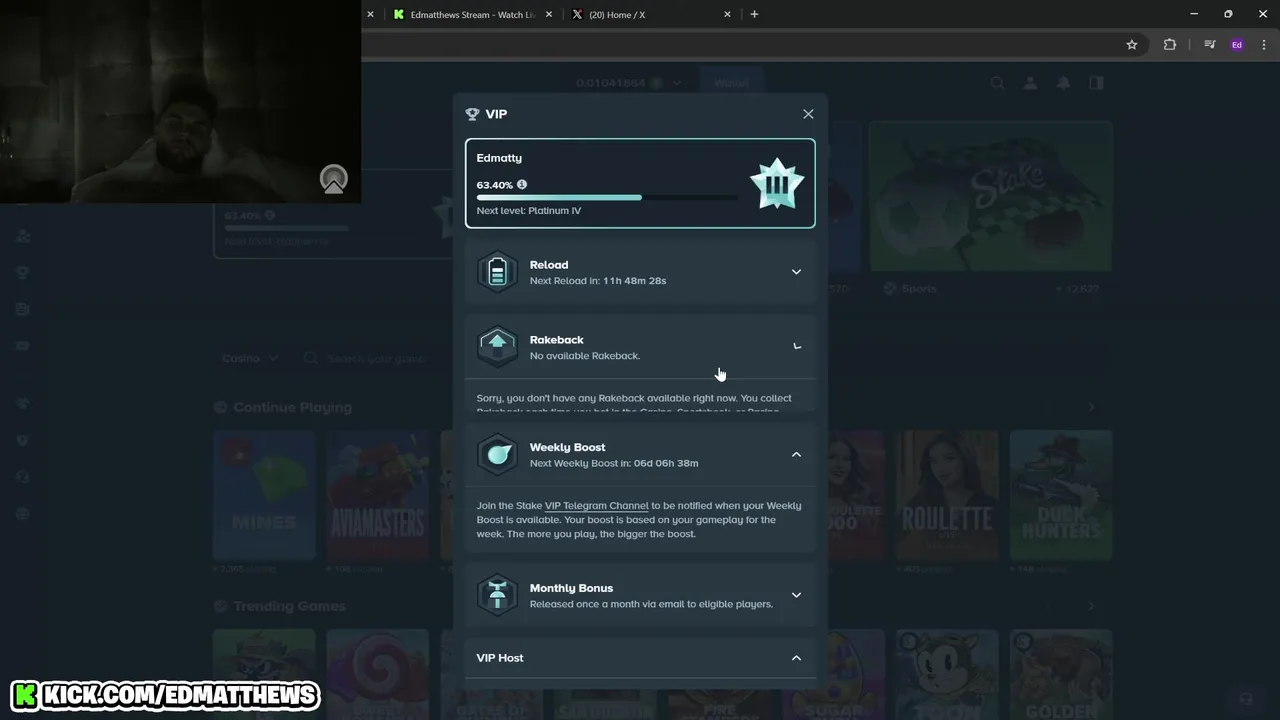Open Sponsorships handshake icon in sidebar
Image resolution: width=1280 pixels, height=720 pixels.
pyautogui.click(x=23, y=404)
